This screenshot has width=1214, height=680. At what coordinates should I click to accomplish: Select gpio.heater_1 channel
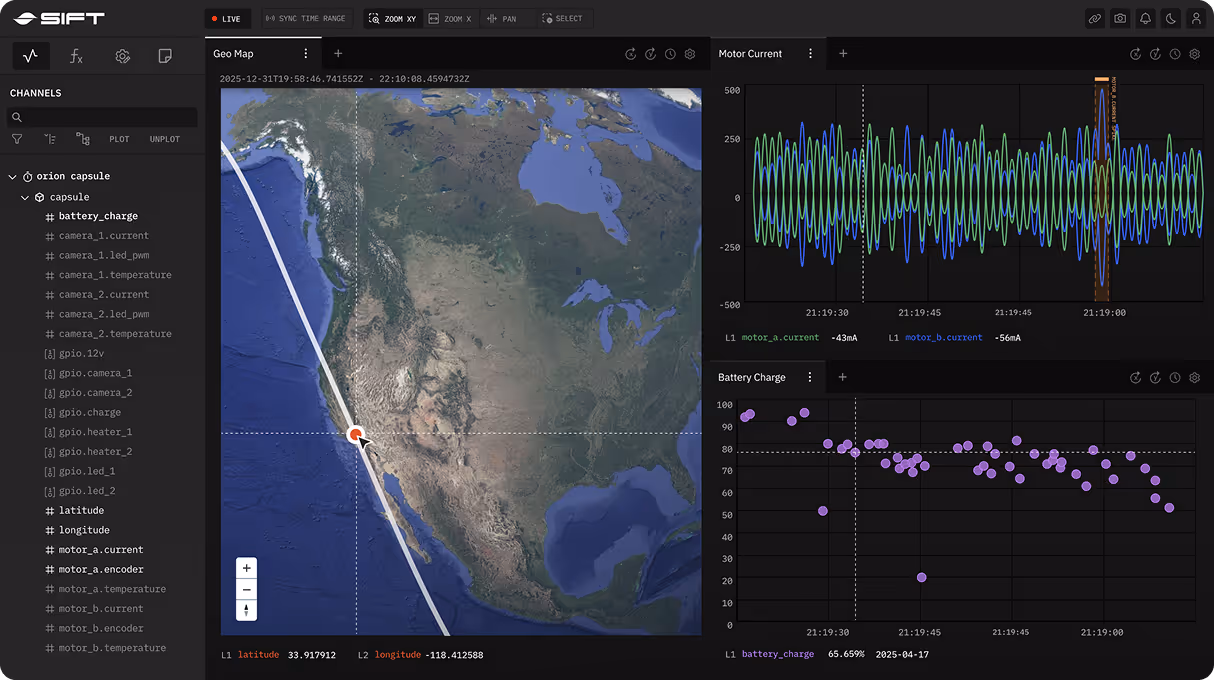coord(95,432)
